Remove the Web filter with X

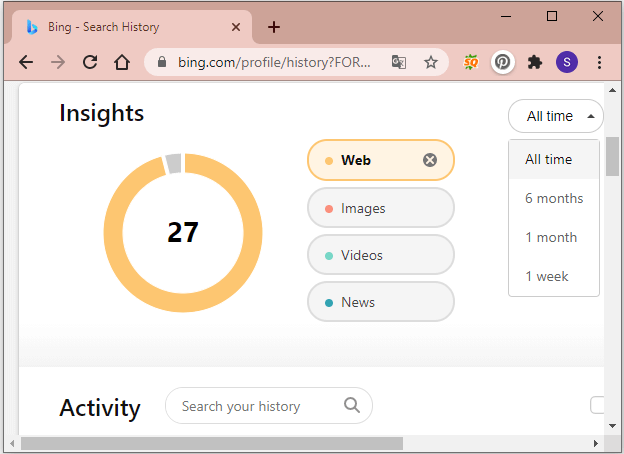point(430,160)
